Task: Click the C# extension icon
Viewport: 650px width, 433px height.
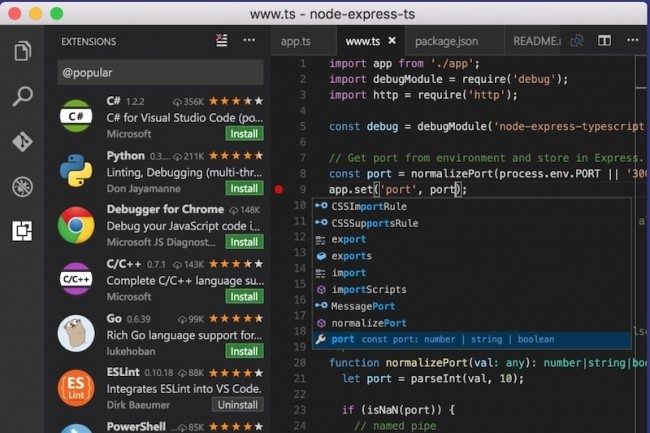Action: tap(76, 117)
